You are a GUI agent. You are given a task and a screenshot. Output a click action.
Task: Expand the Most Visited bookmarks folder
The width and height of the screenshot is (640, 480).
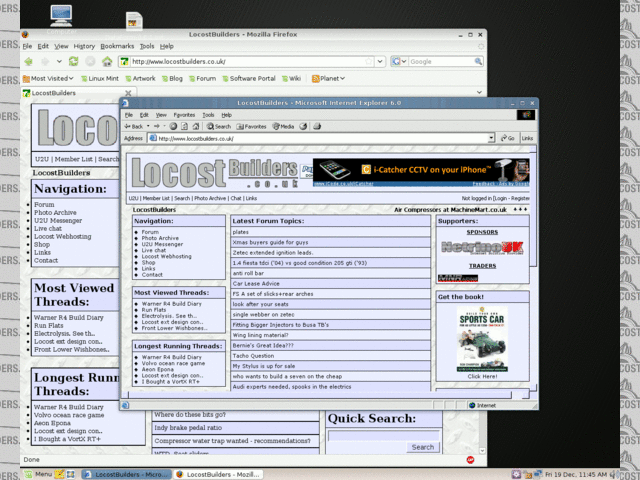coord(48,78)
